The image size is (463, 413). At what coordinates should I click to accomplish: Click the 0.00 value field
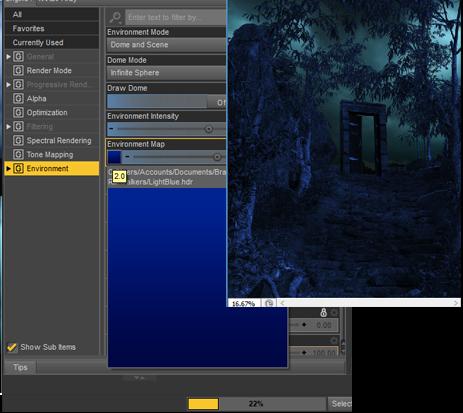(323, 325)
